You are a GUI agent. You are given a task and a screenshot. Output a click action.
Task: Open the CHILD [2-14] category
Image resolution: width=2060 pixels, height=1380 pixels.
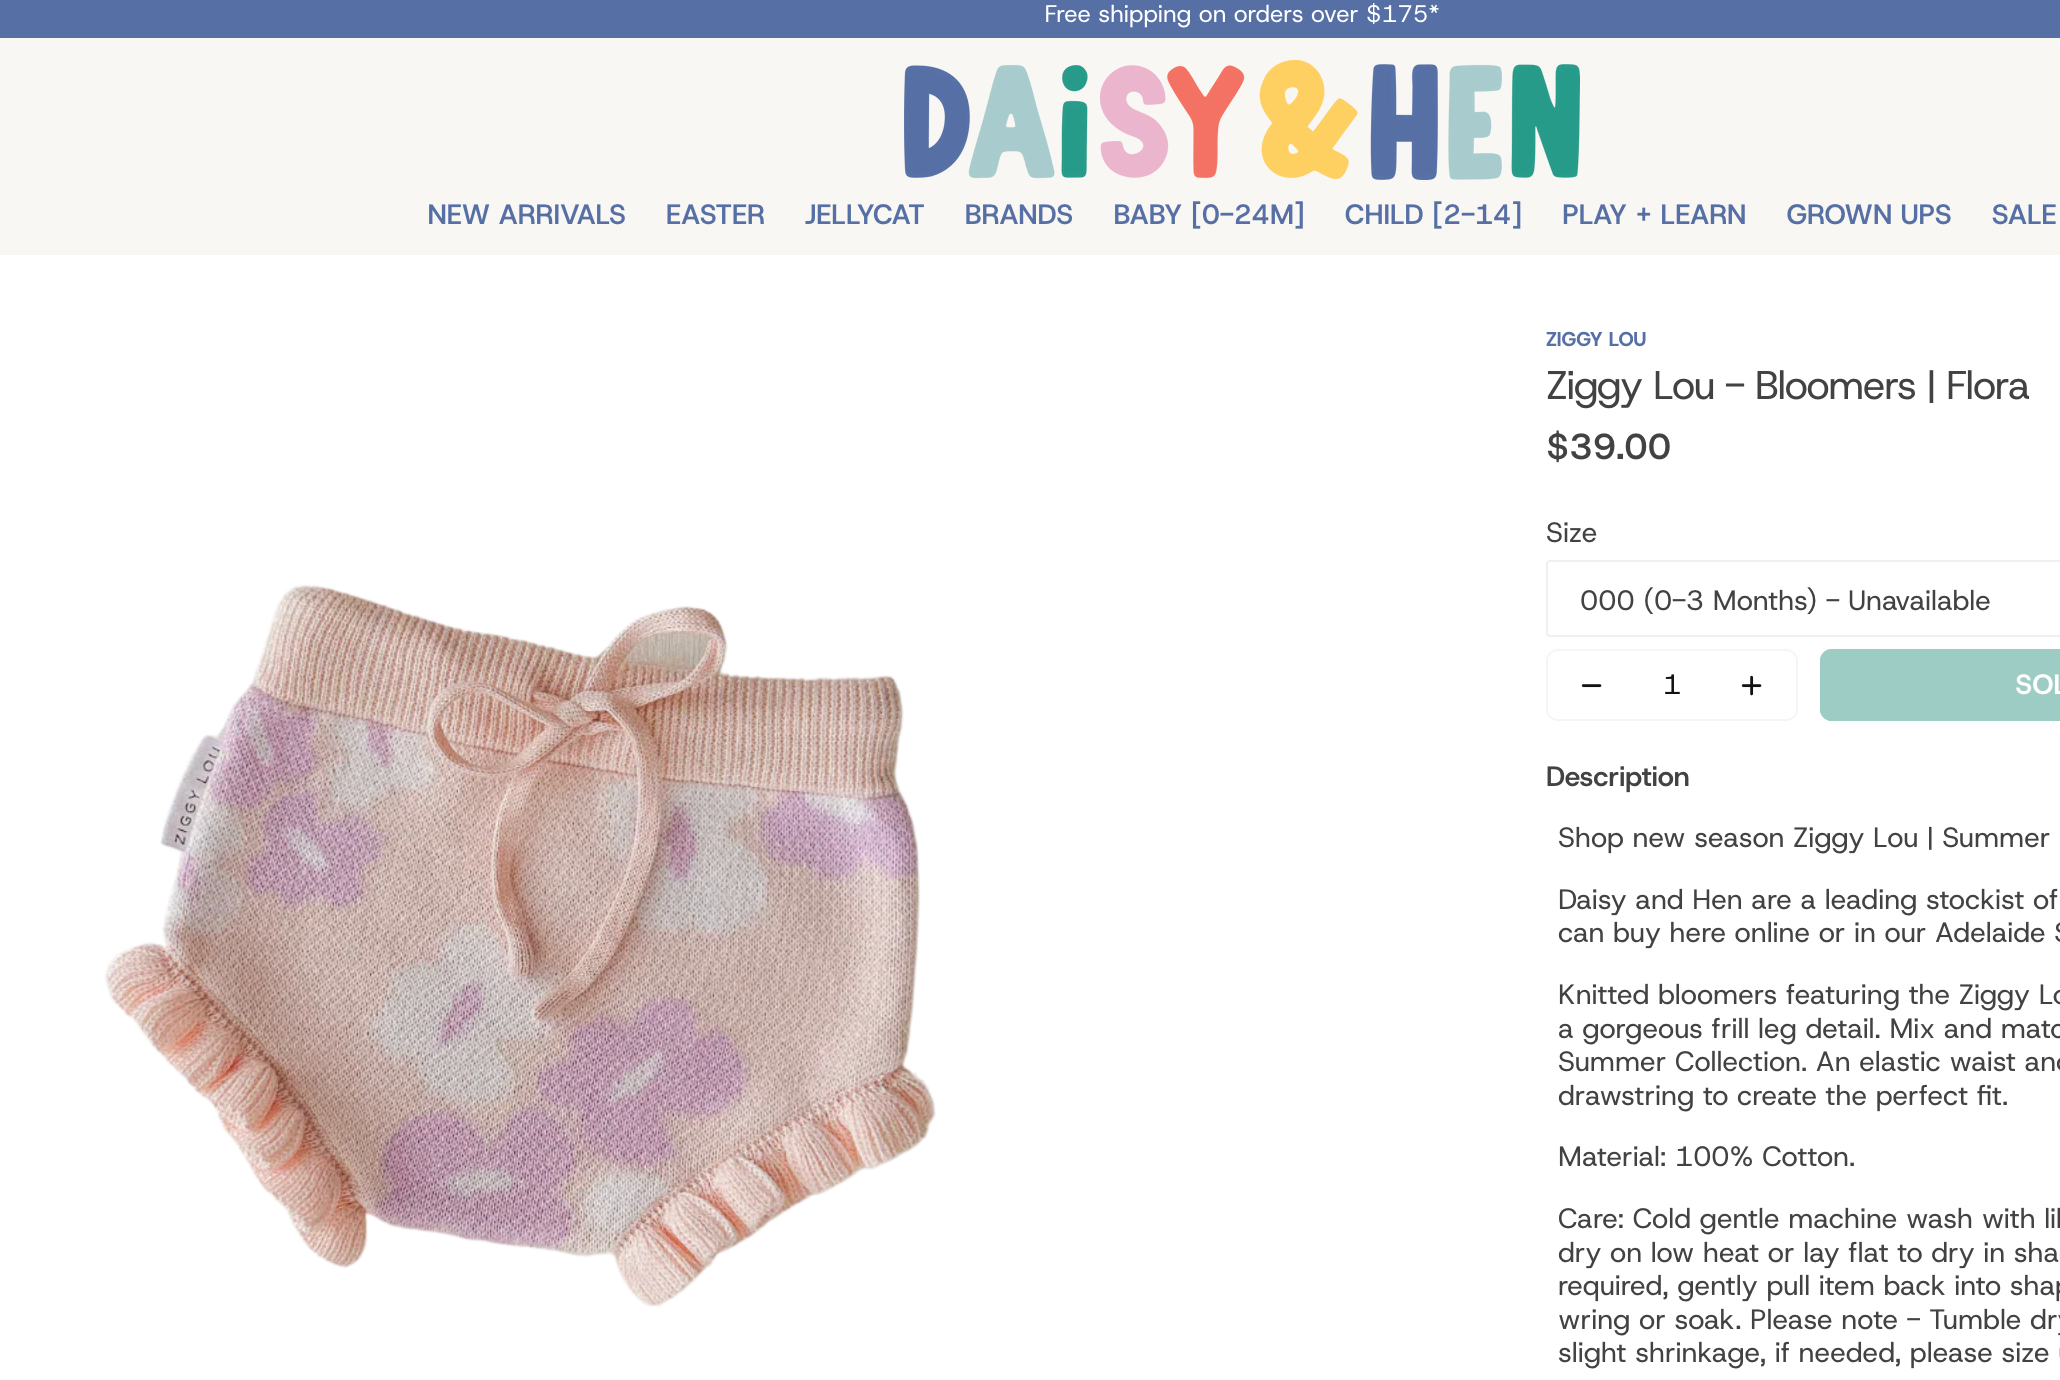click(1433, 215)
